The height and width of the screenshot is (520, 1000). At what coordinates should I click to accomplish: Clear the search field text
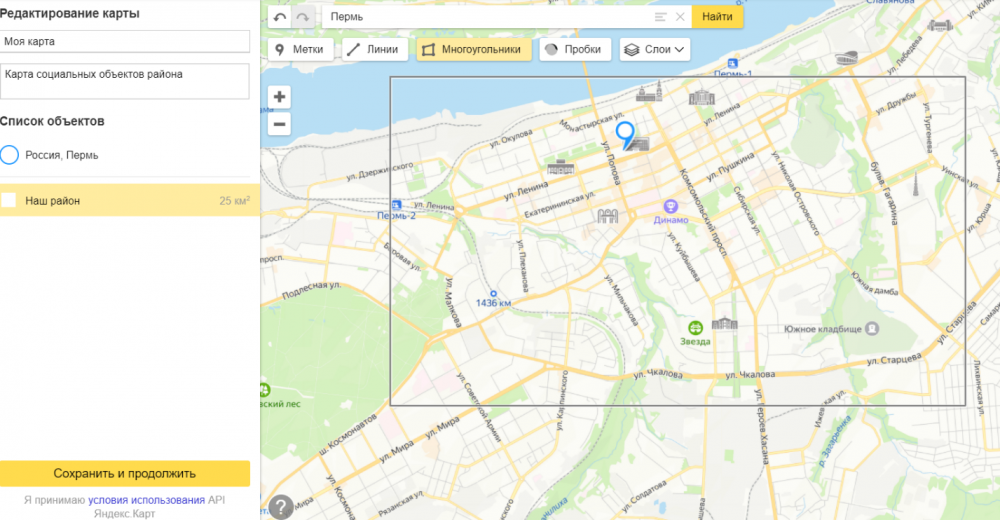pyautogui.click(x=680, y=17)
